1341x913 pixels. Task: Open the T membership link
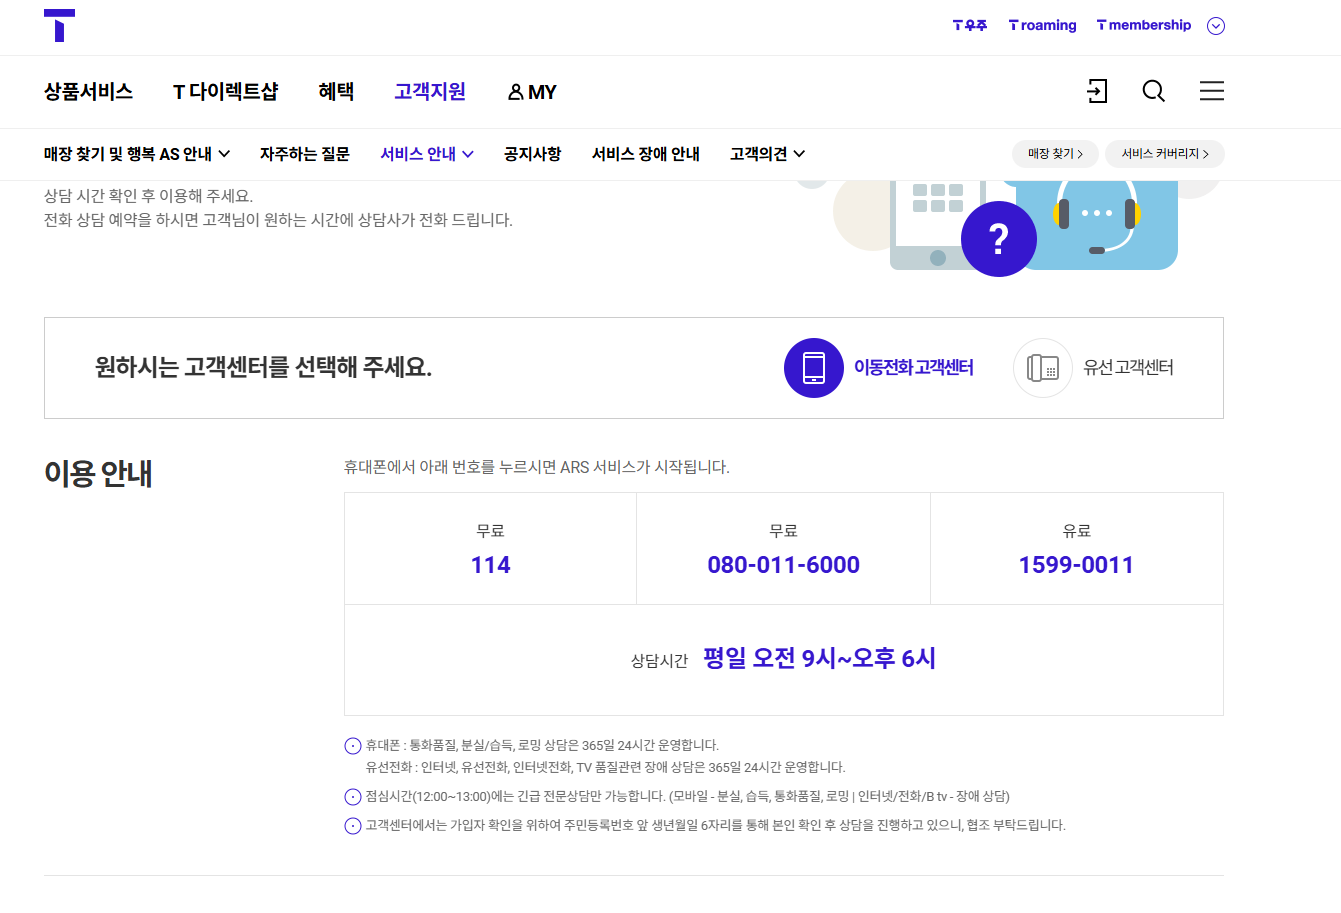tap(1144, 25)
